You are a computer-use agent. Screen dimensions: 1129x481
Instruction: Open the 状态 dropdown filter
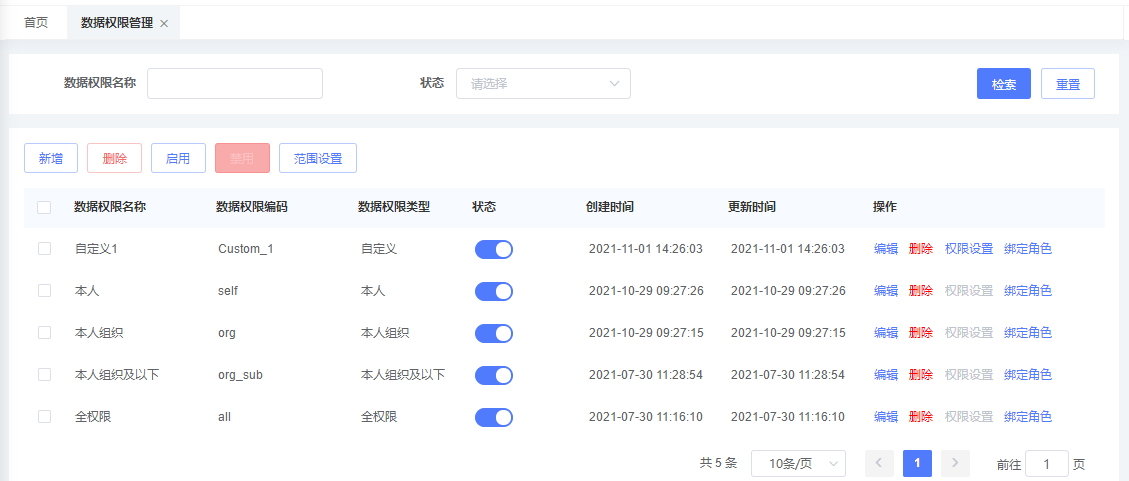543,84
